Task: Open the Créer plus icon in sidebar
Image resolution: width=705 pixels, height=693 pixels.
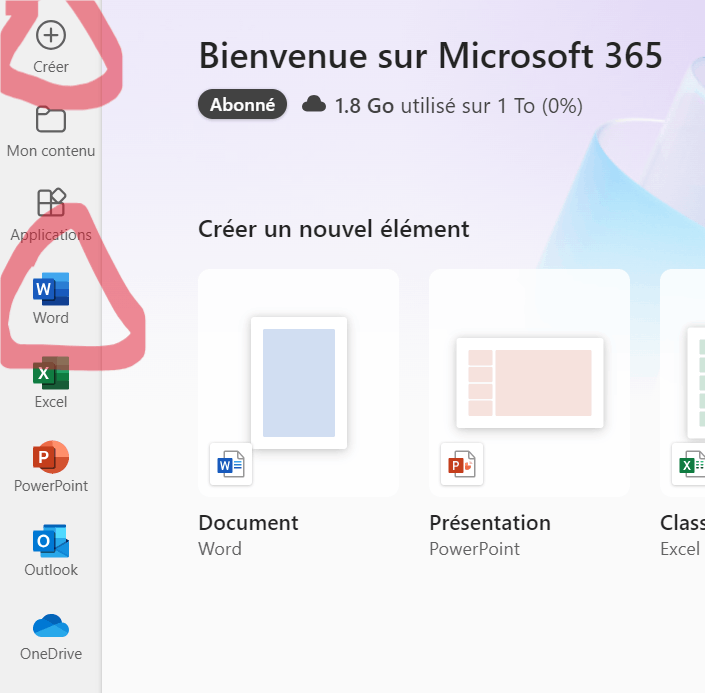Action: coord(51,35)
